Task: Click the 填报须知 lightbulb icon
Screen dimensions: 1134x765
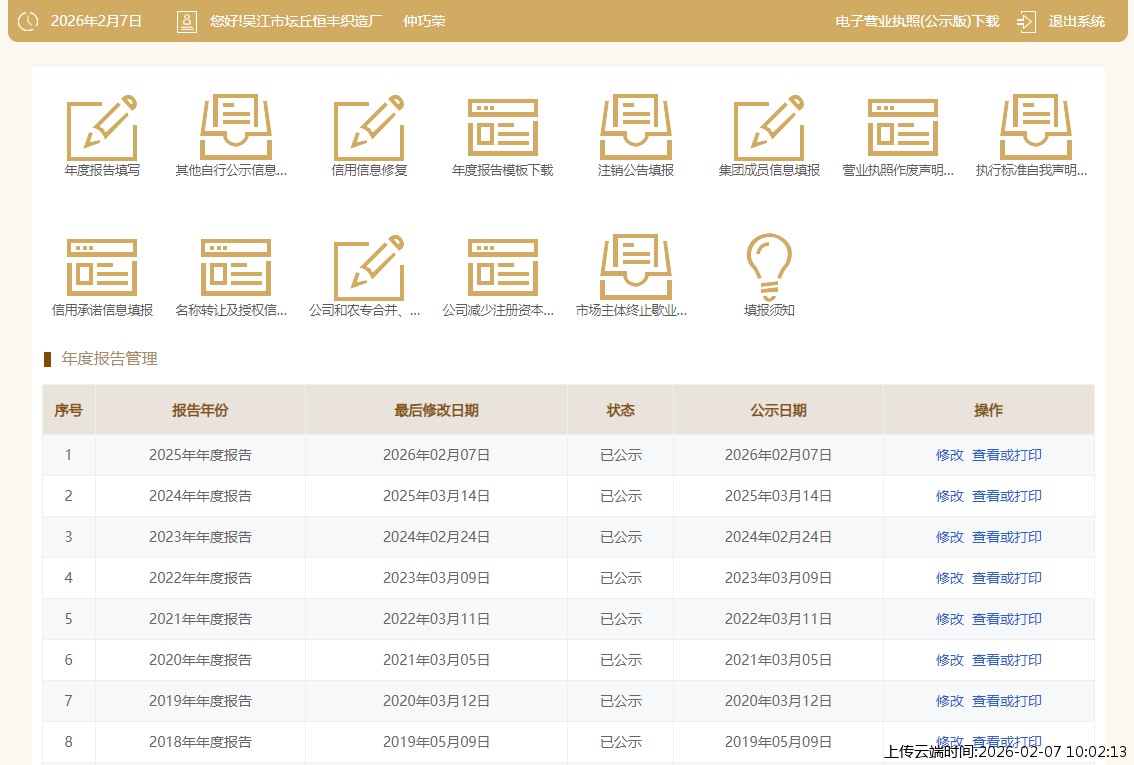Action: tap(769, 268)
